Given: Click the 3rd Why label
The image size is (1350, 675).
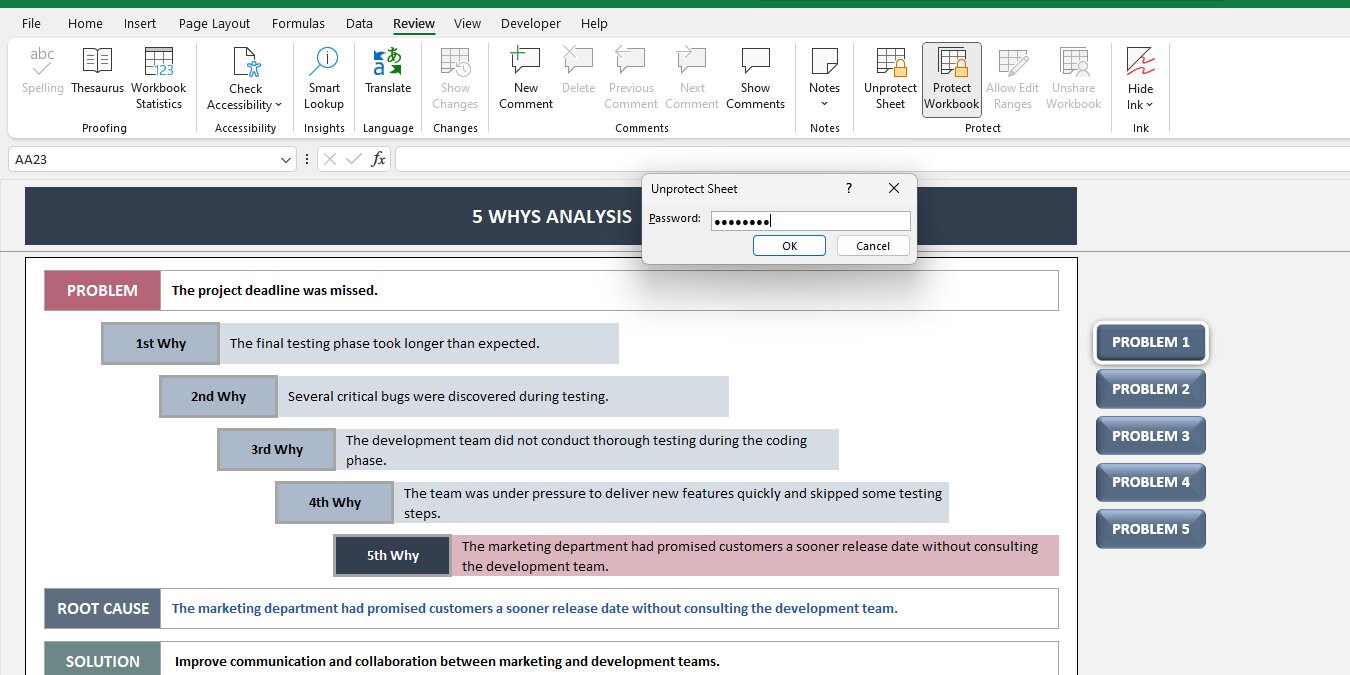Looking at the screenshot, I should point(276,449).
